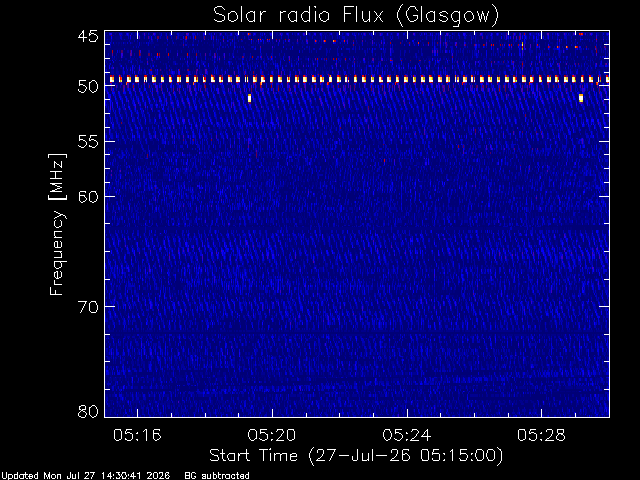Click the 'Frequency [MHz]' vertical axis title

(x=57, y=224)
